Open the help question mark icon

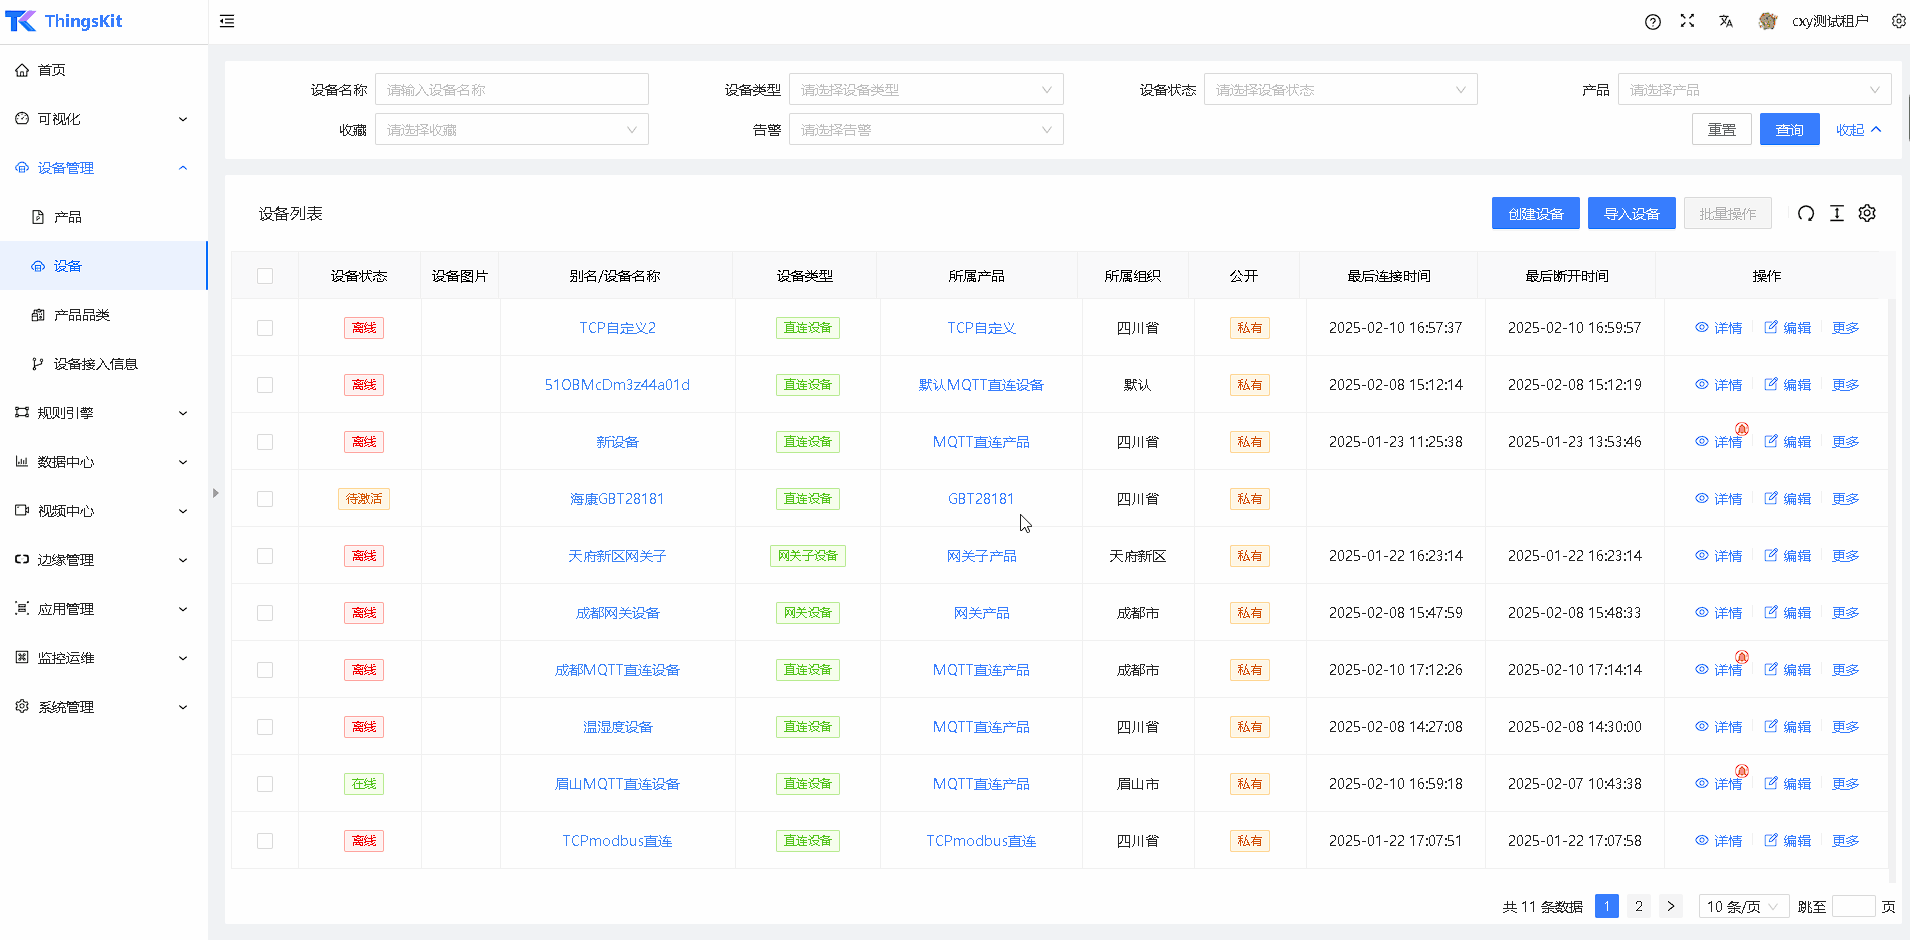pyautogui.click(x=1653, y=22)
